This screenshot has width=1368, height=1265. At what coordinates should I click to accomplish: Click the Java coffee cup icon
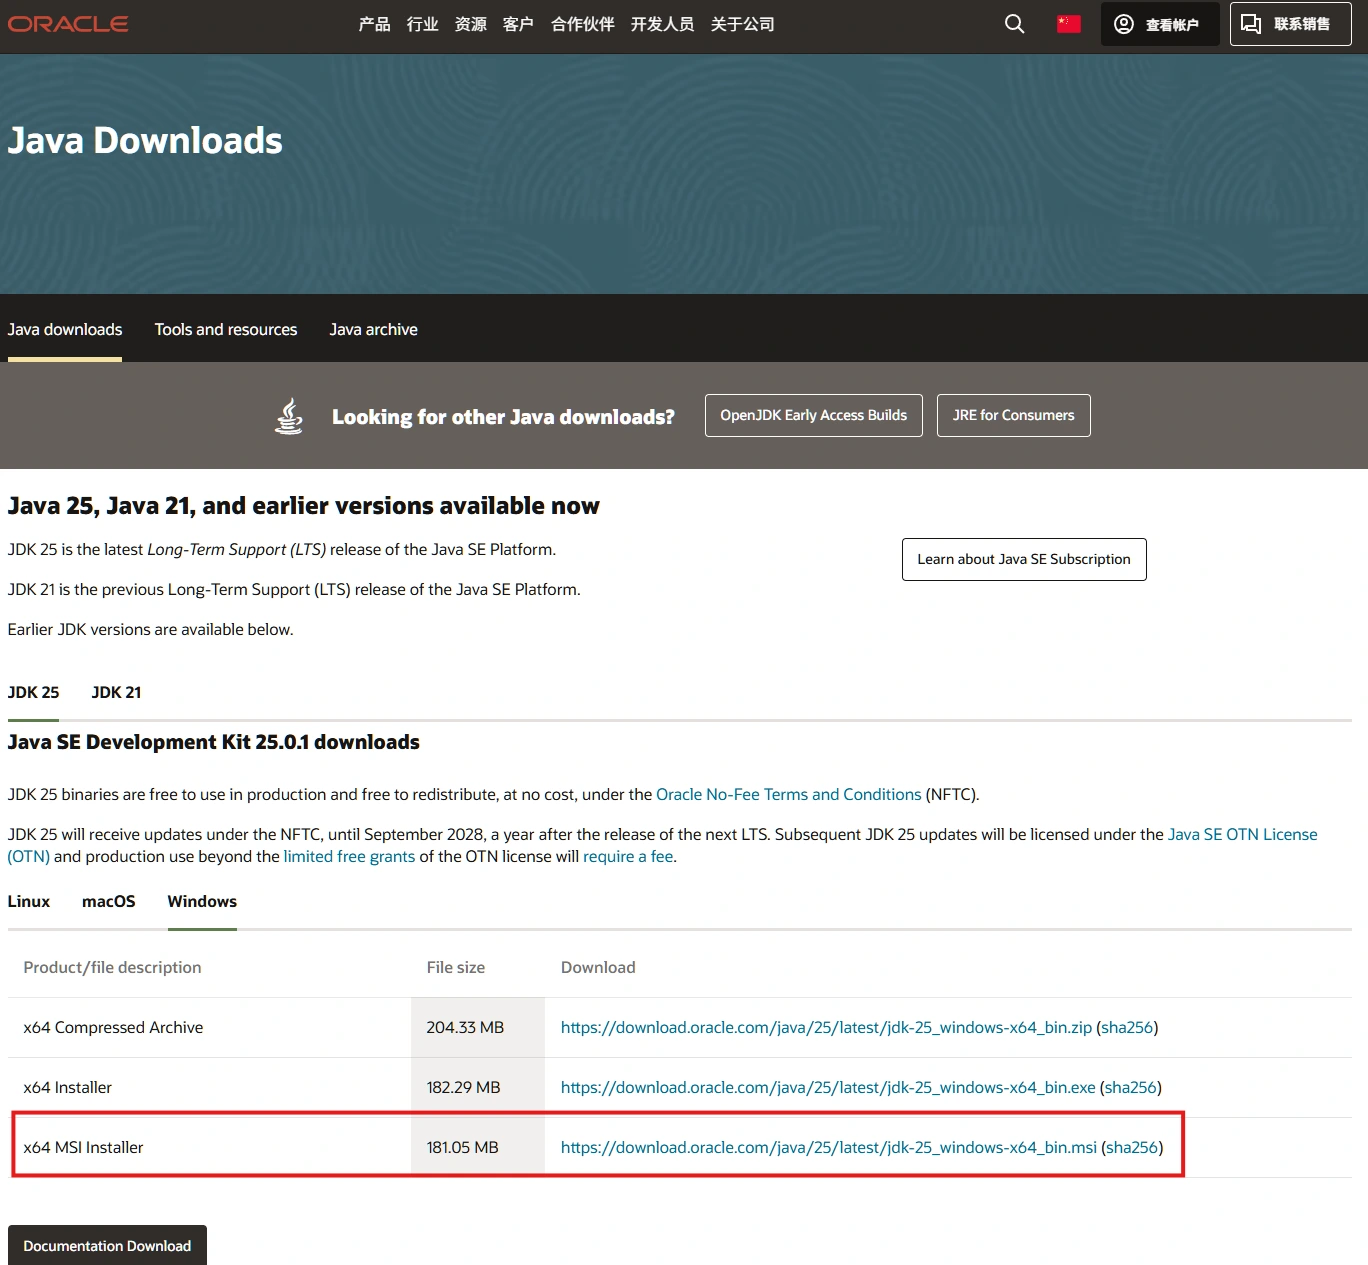click(289, 416)
